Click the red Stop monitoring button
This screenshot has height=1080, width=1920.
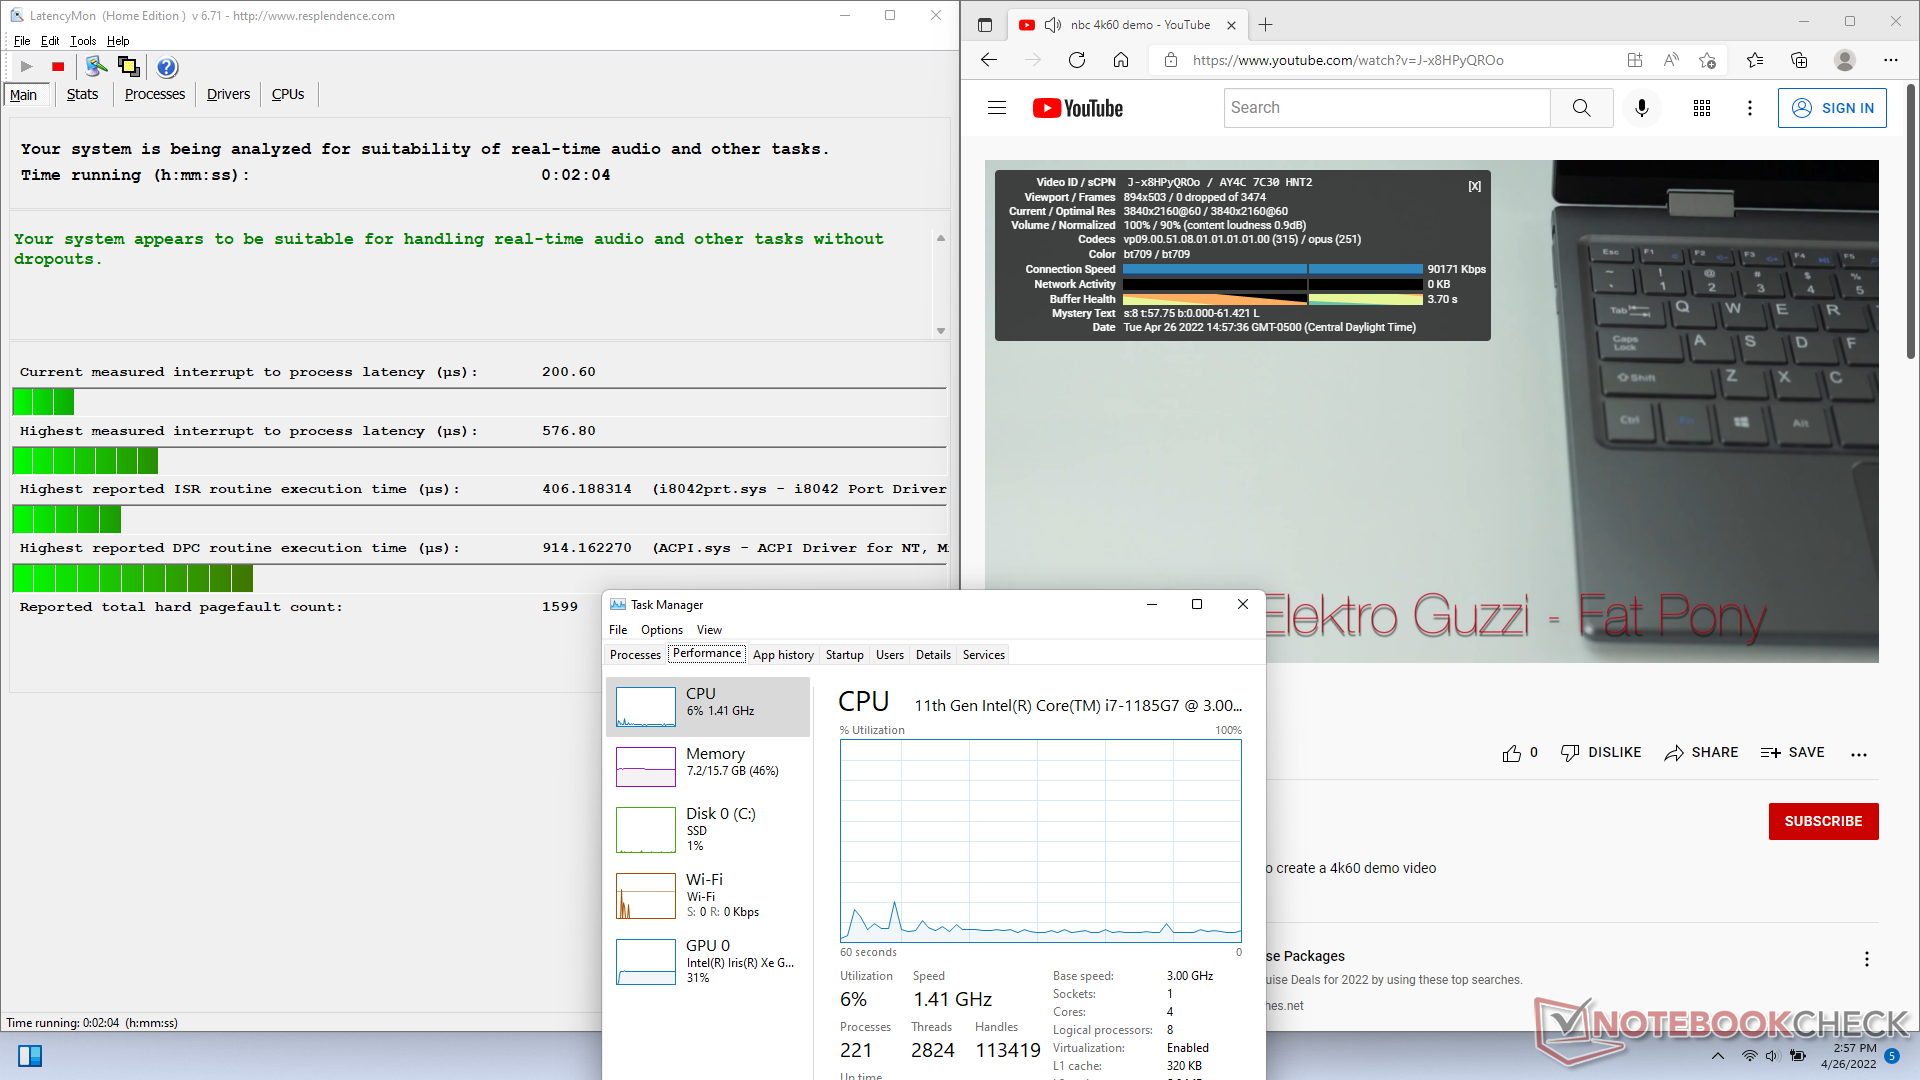tap(58, 67)
